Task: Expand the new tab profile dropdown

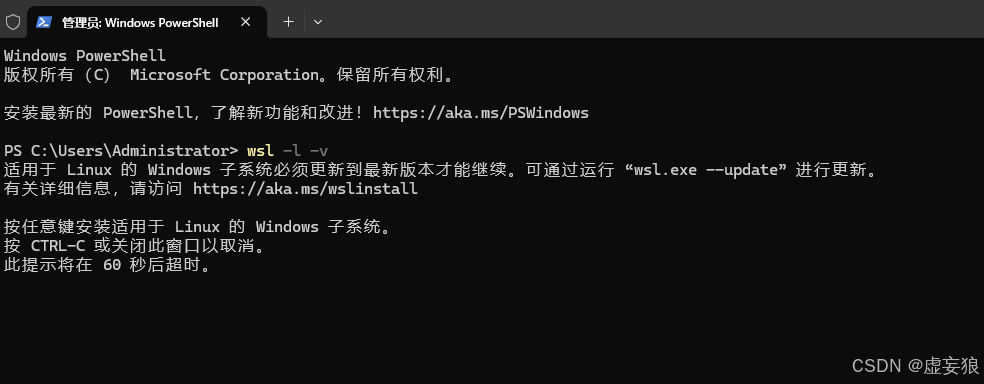Action: [x=318, y=22]
